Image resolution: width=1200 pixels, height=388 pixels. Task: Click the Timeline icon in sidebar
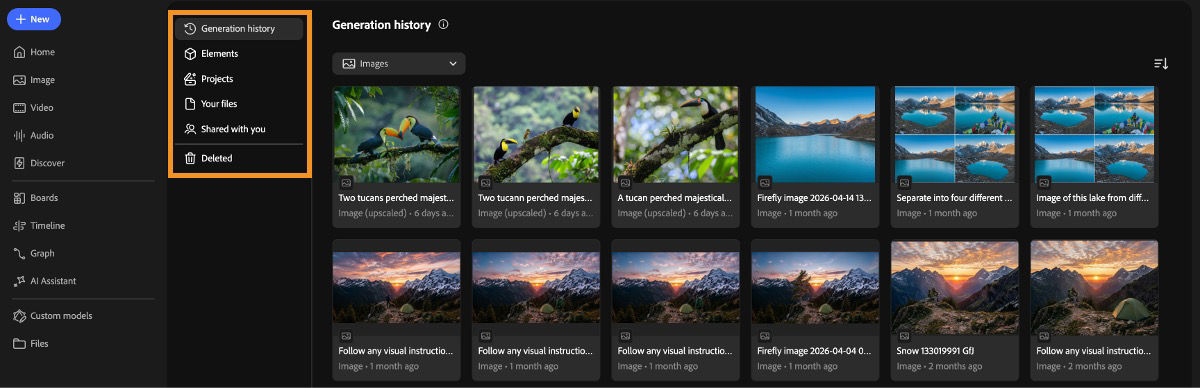pos(19,226)
